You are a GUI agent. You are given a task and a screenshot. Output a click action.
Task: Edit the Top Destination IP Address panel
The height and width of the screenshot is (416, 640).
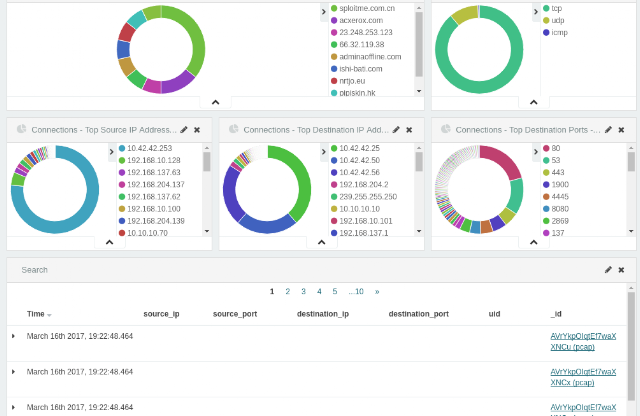point(396,130)
